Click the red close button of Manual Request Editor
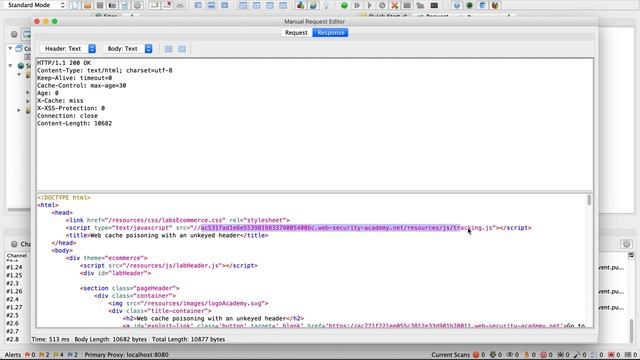Viewport: 640px width, 360px height. [x=37, y=21]
